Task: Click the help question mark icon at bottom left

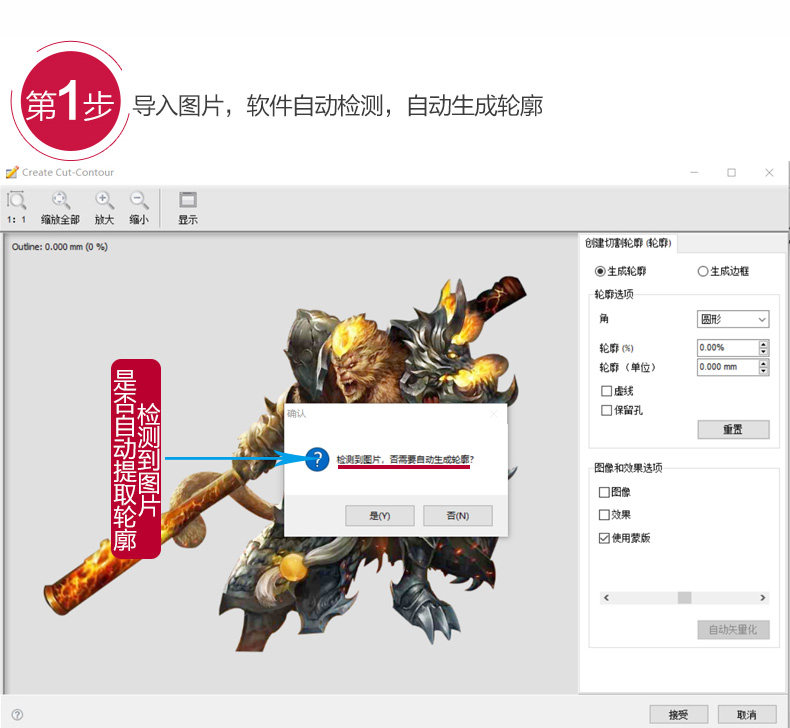Action: [x=17, y=714]
